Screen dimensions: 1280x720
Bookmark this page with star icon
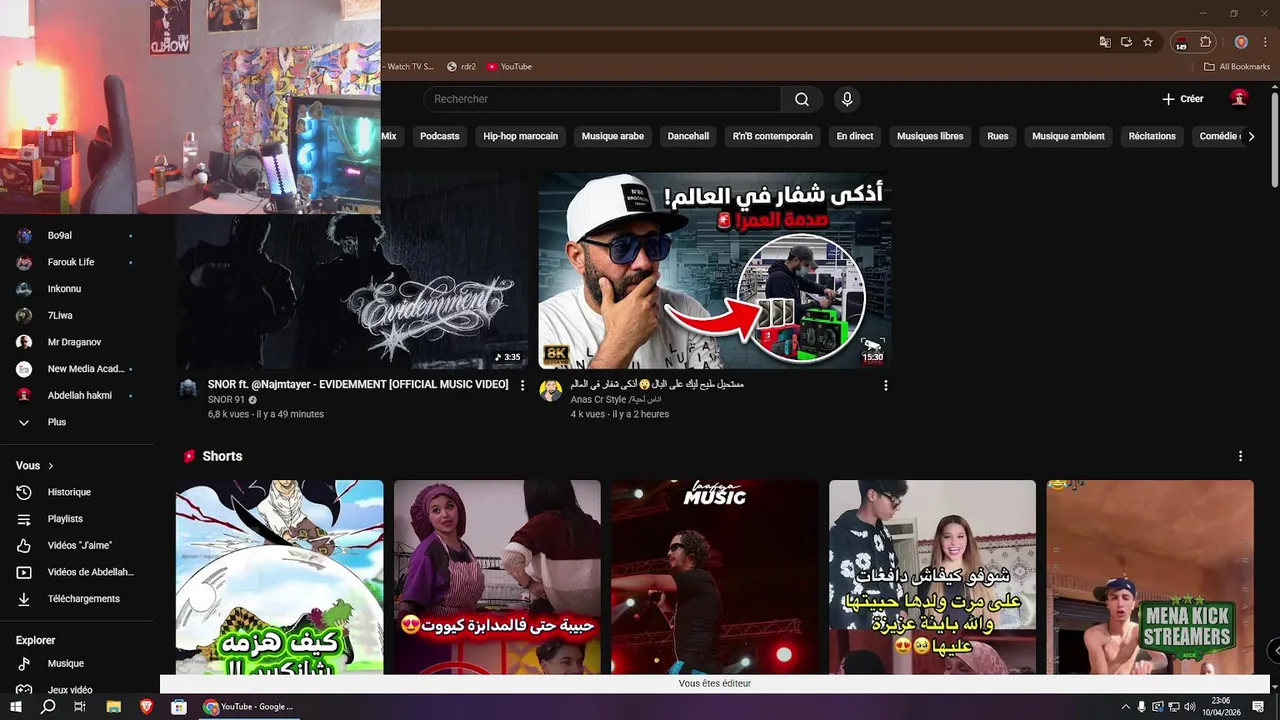(x=1148, y=42)
